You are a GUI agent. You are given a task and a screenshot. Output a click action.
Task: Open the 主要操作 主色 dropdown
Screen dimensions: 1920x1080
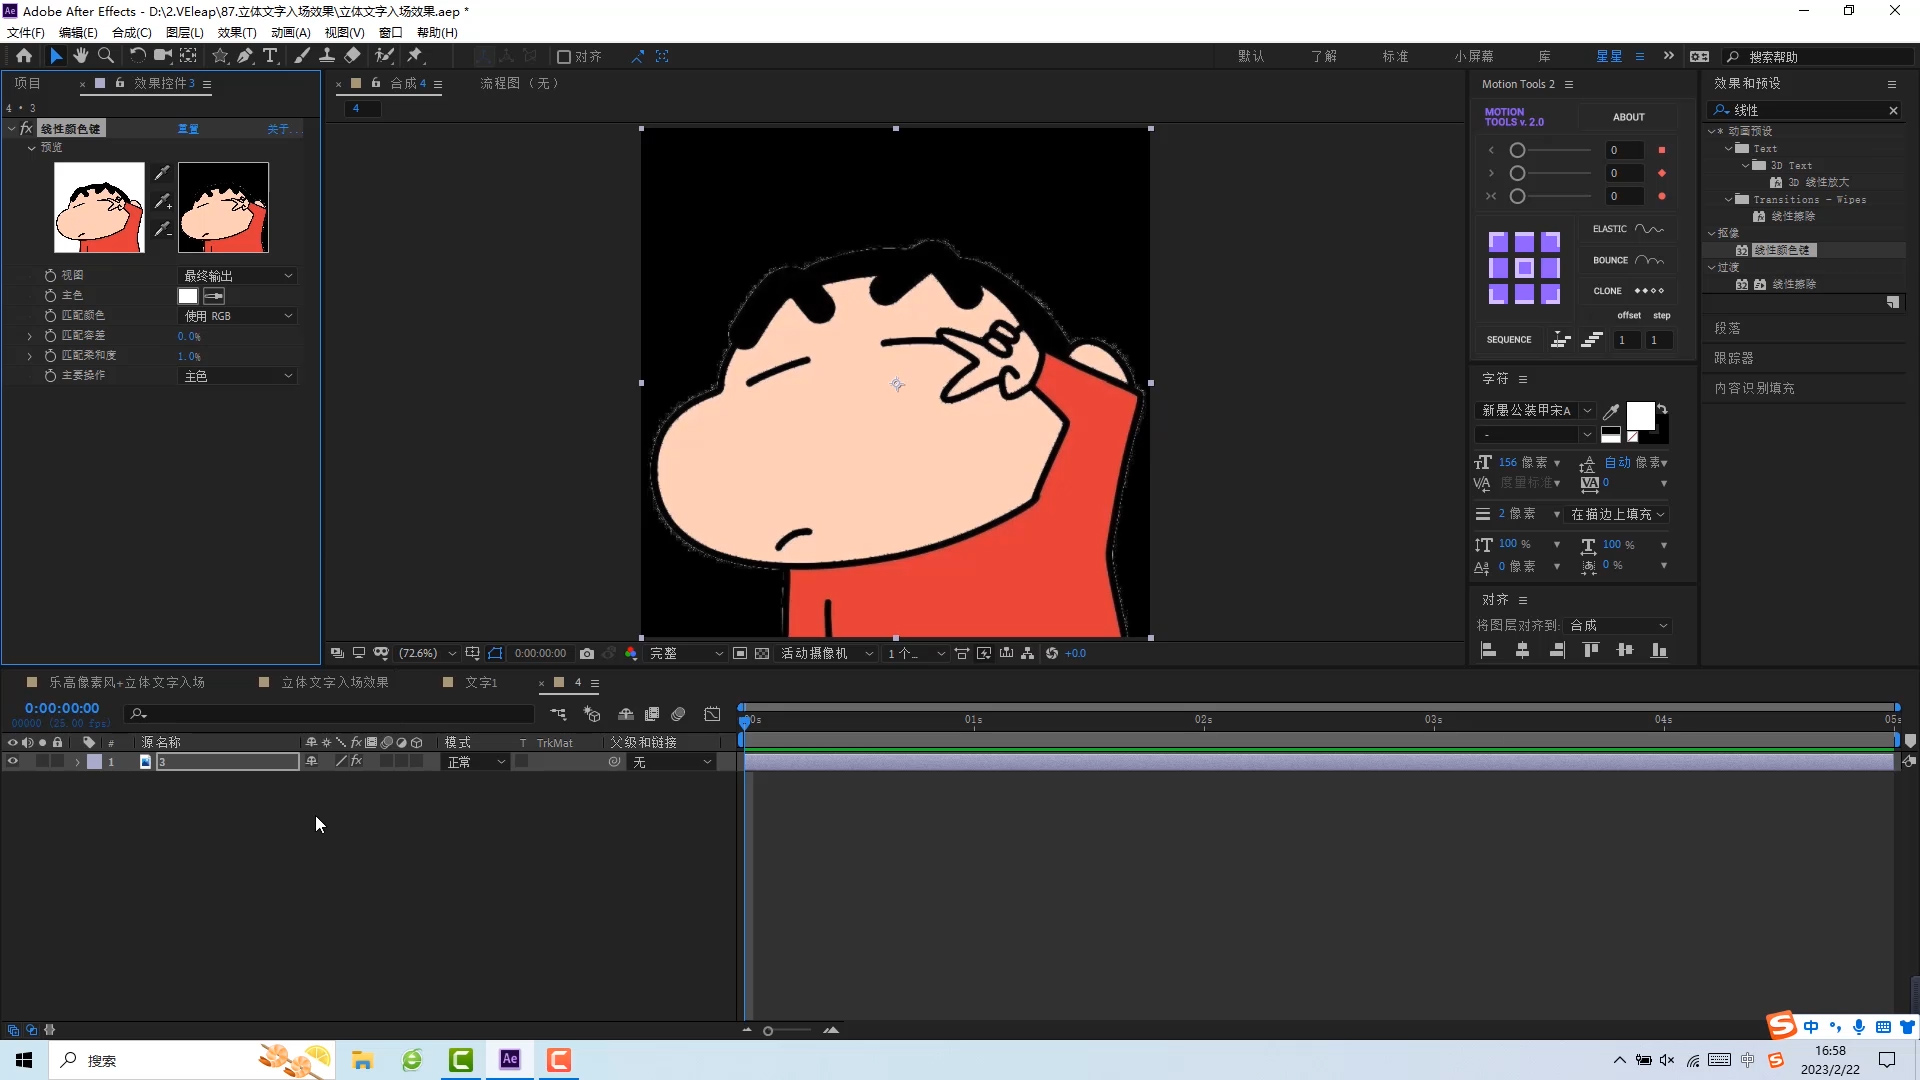tap(237, 376)
